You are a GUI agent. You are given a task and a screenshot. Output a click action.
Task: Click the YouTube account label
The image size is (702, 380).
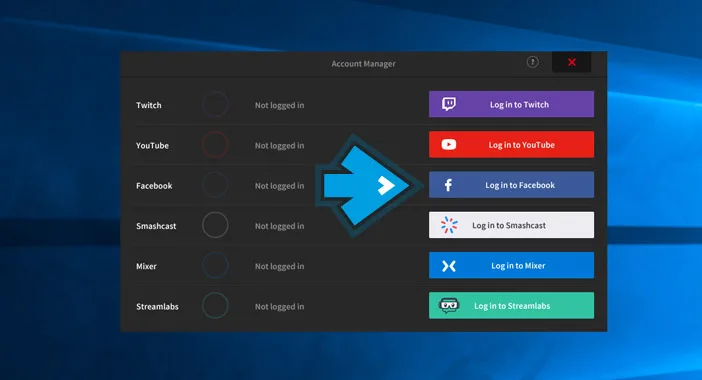152,145
